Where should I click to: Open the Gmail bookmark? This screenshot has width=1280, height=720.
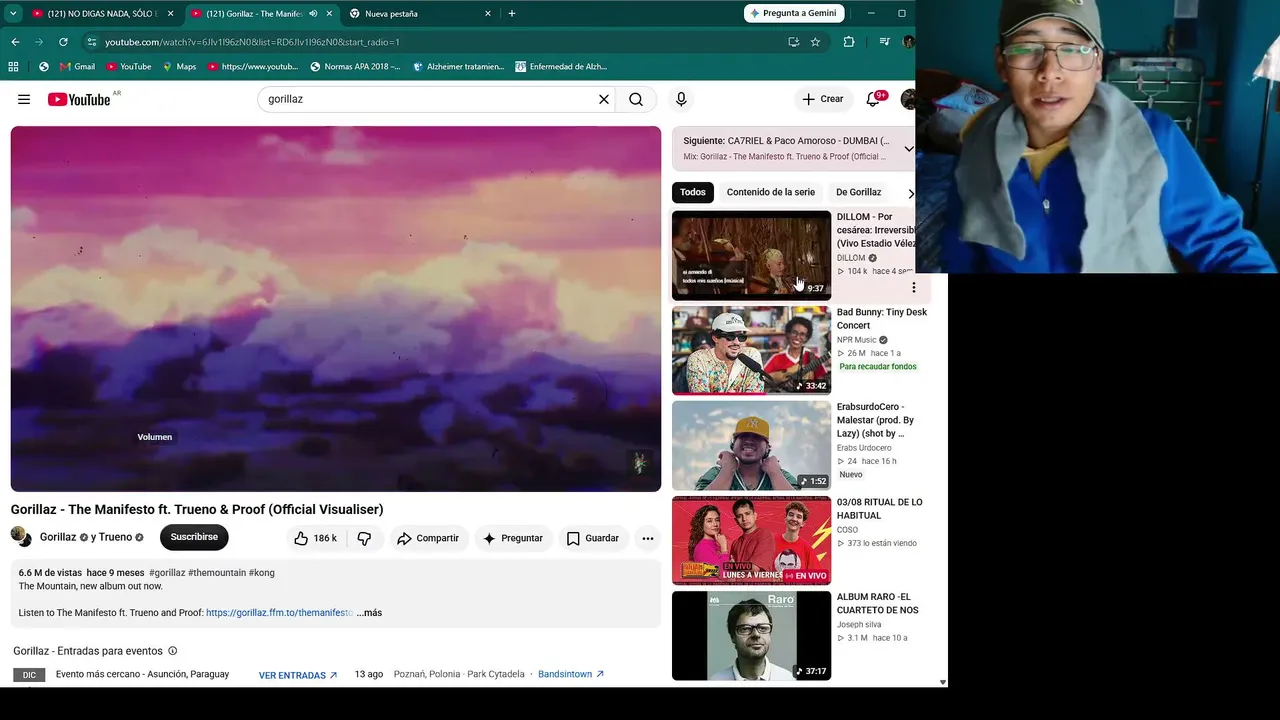tap(77, 67)
